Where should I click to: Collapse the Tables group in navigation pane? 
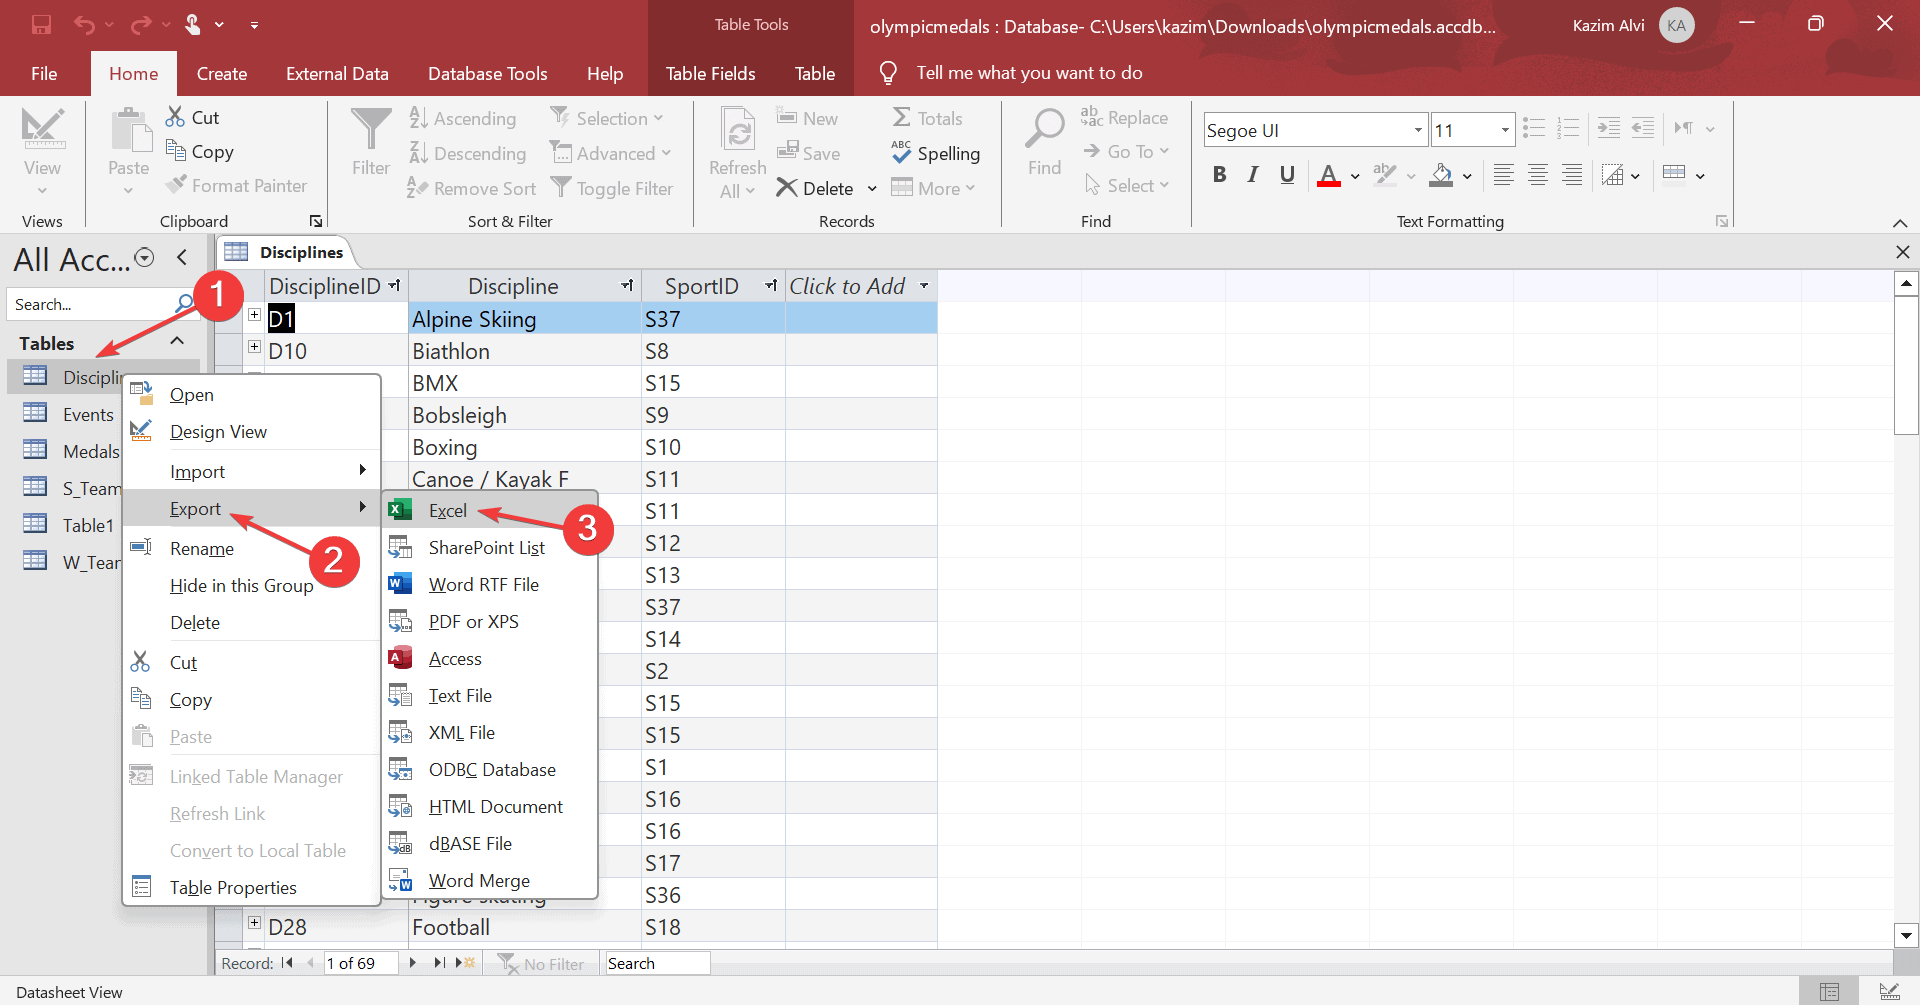[x=177, y=342]
